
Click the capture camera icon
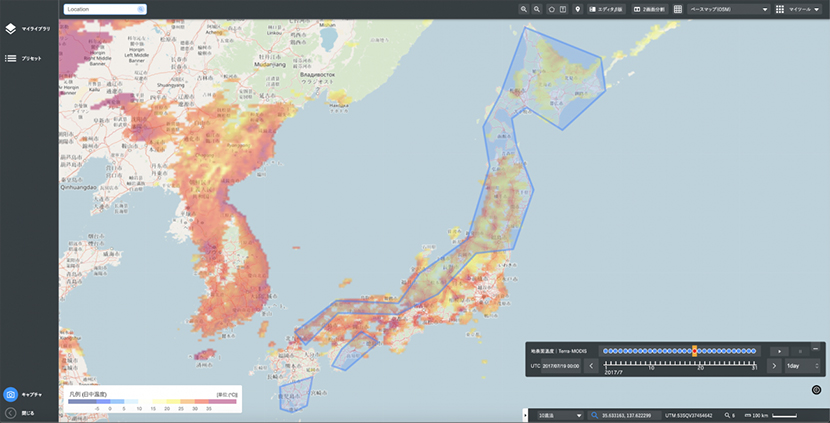point(11,395)
